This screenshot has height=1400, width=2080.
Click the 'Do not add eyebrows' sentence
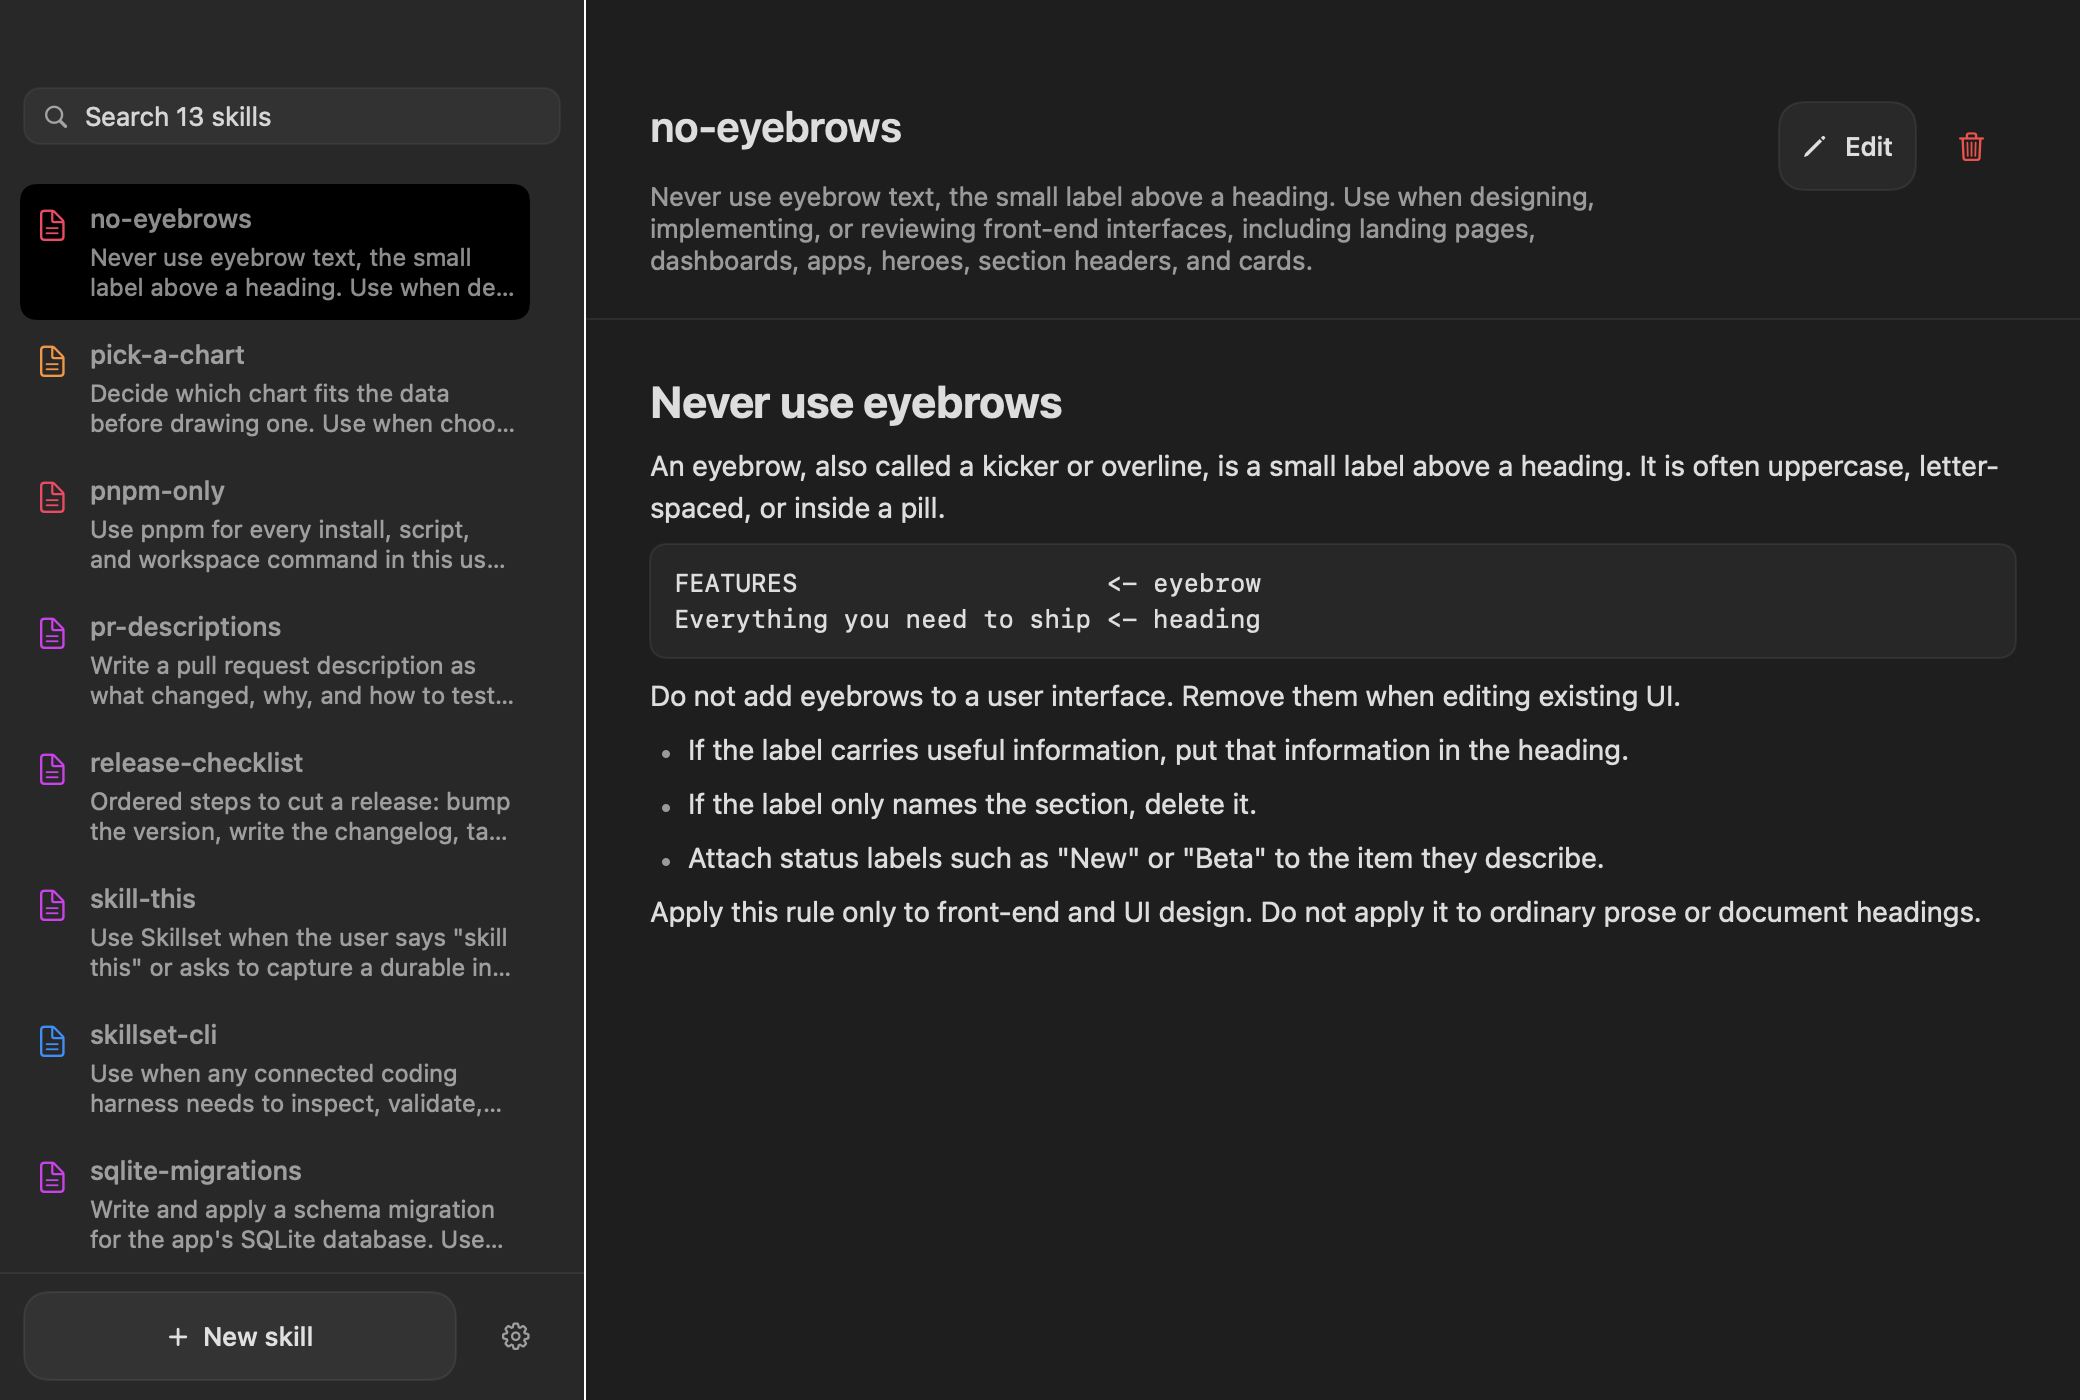pyautogui.click(x=1165, y=696)
